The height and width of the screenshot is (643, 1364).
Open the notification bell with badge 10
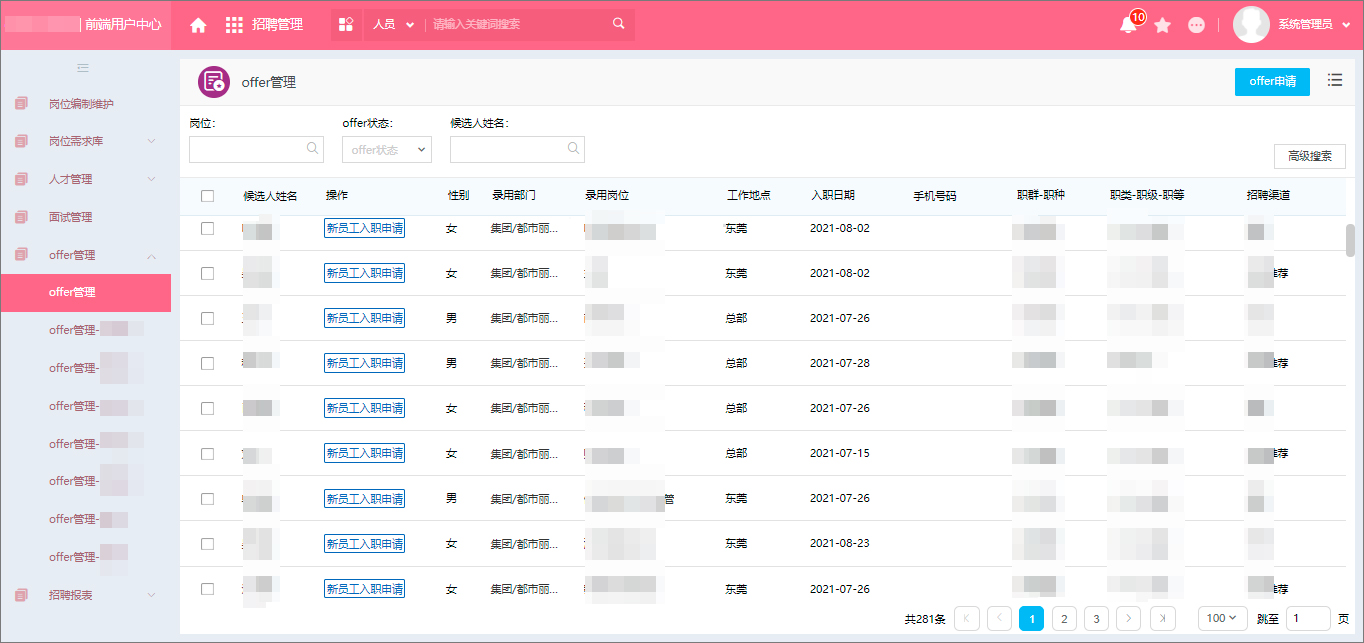[1128, 25]
